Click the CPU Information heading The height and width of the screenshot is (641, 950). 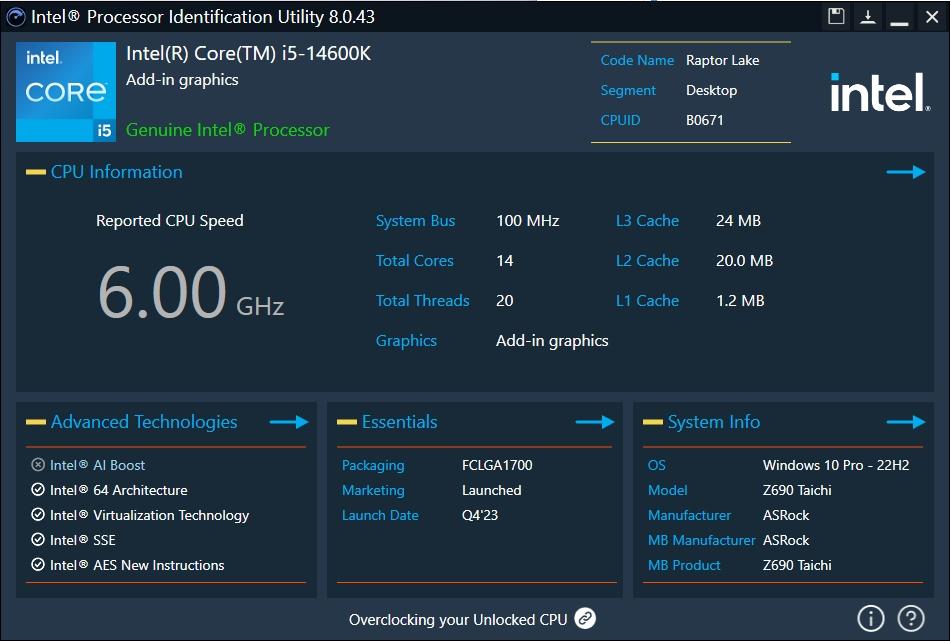[x=116, y=171]
